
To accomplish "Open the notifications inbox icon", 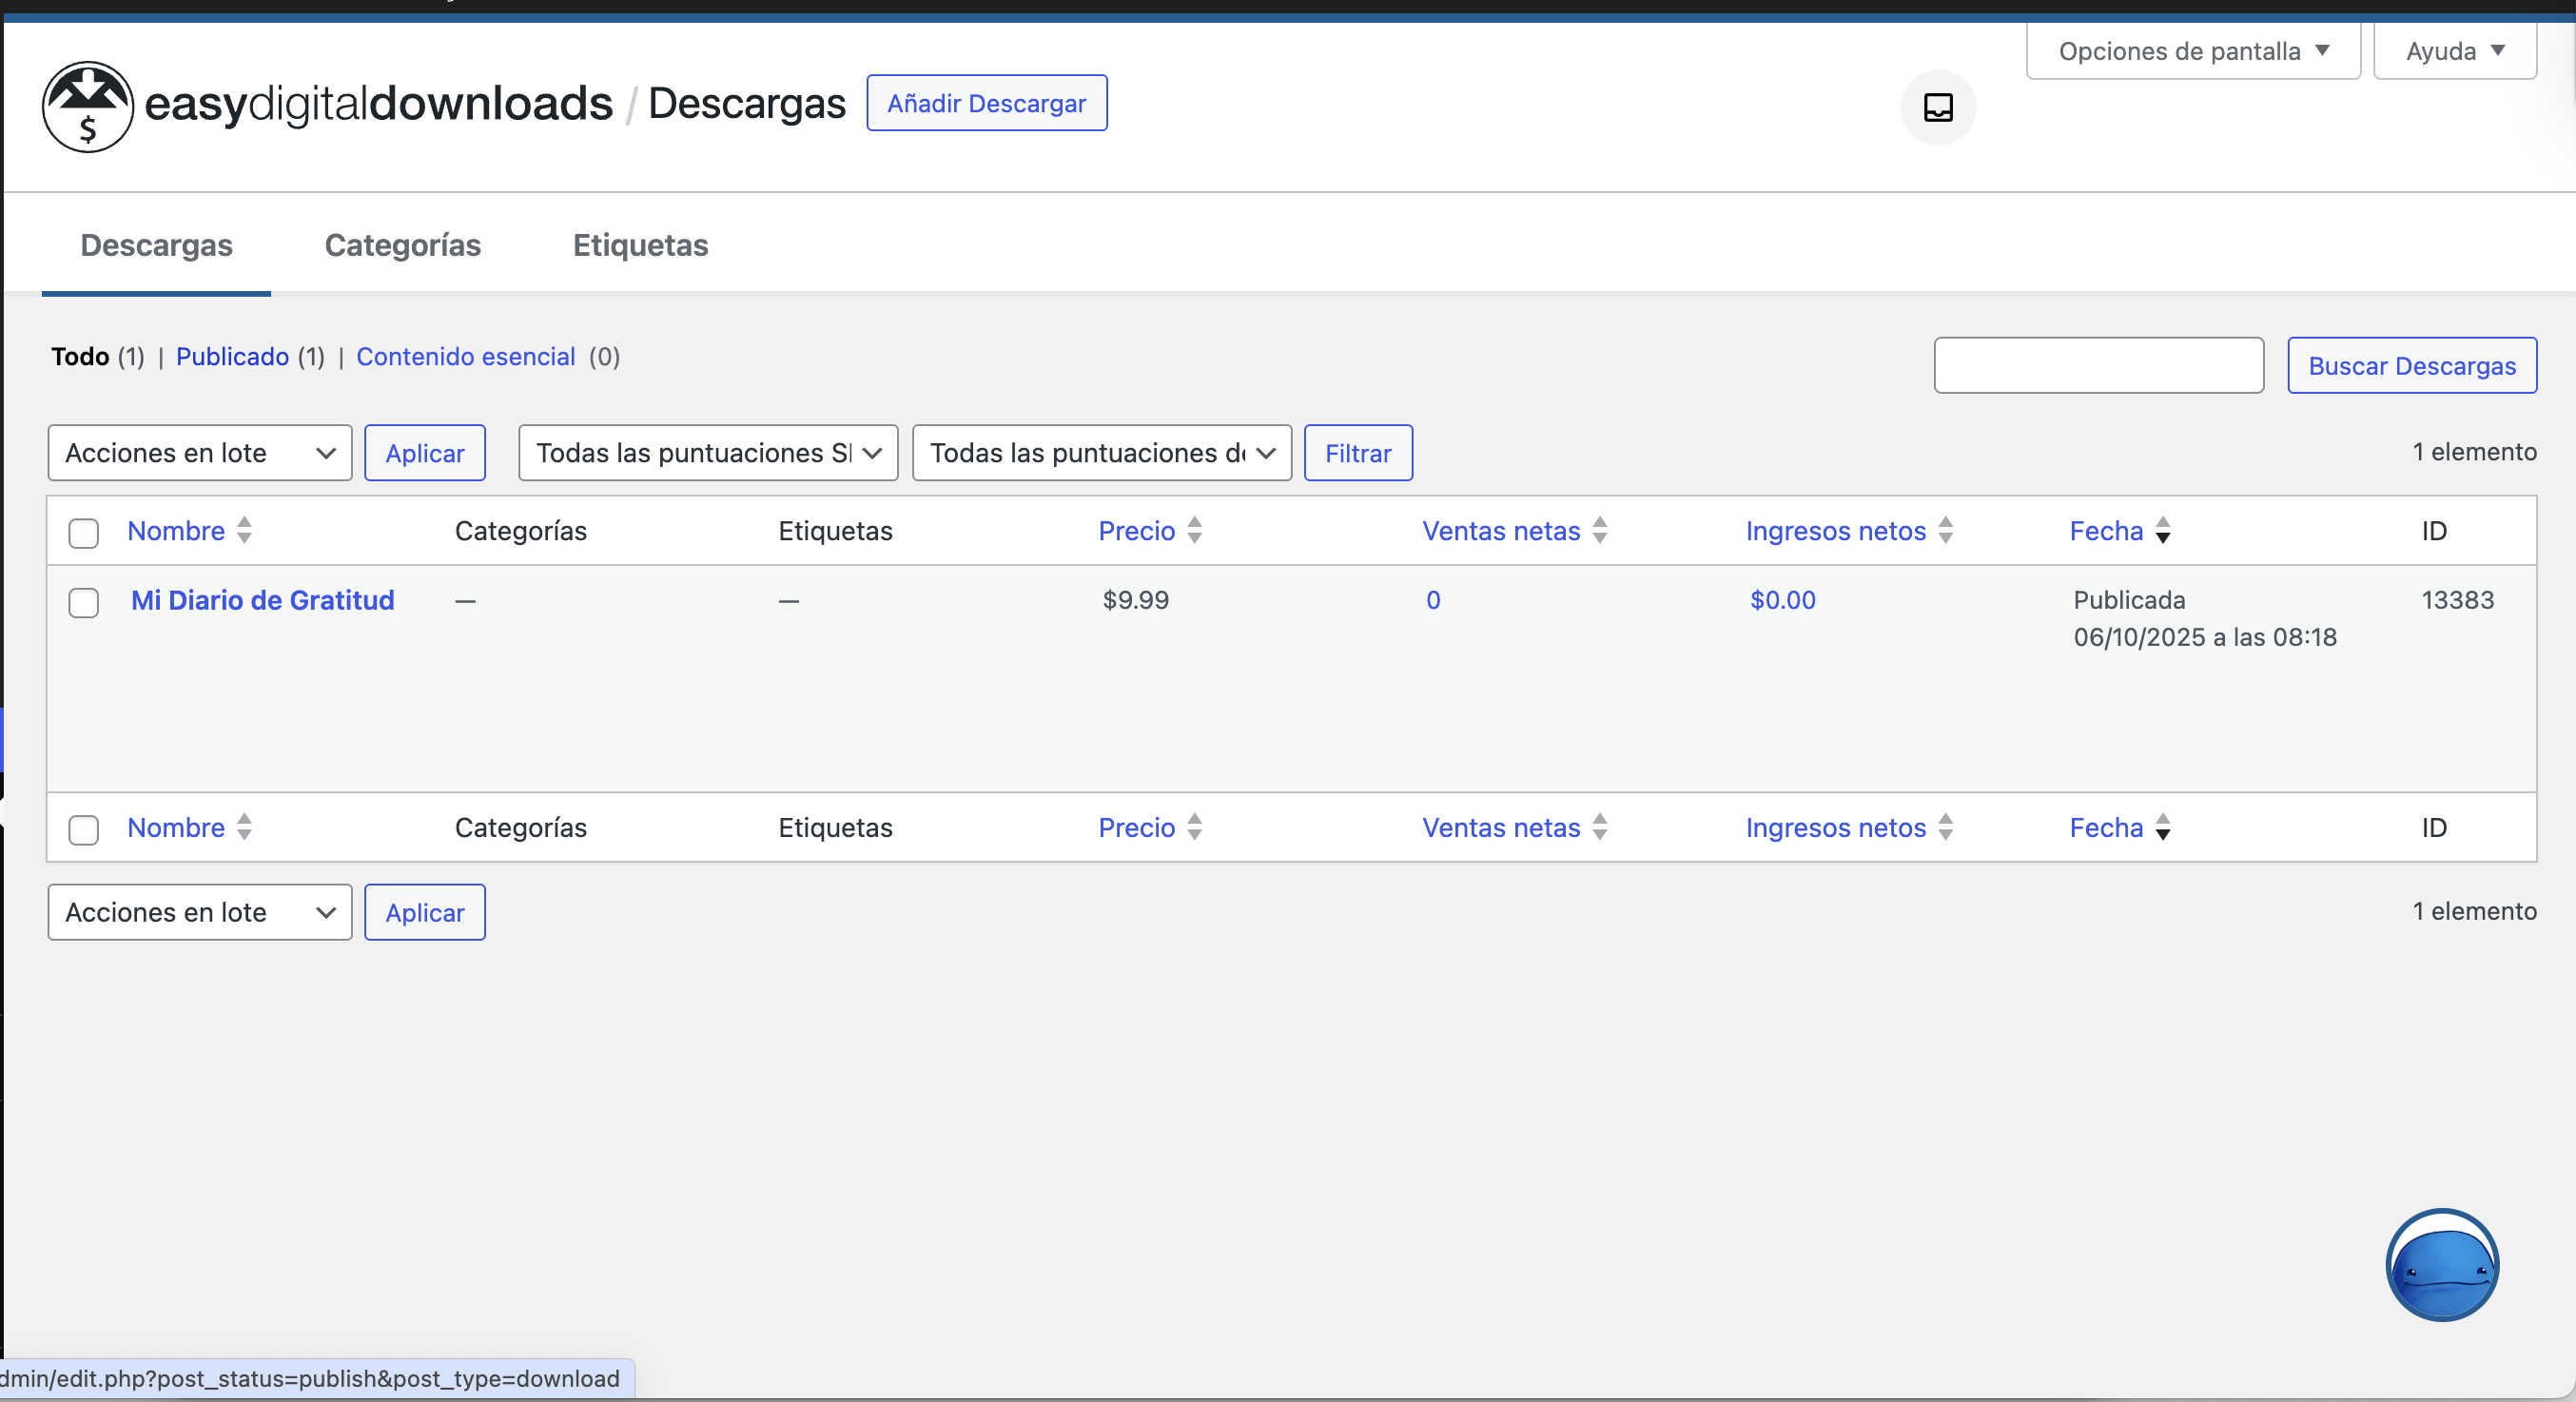I will 1937,107.
